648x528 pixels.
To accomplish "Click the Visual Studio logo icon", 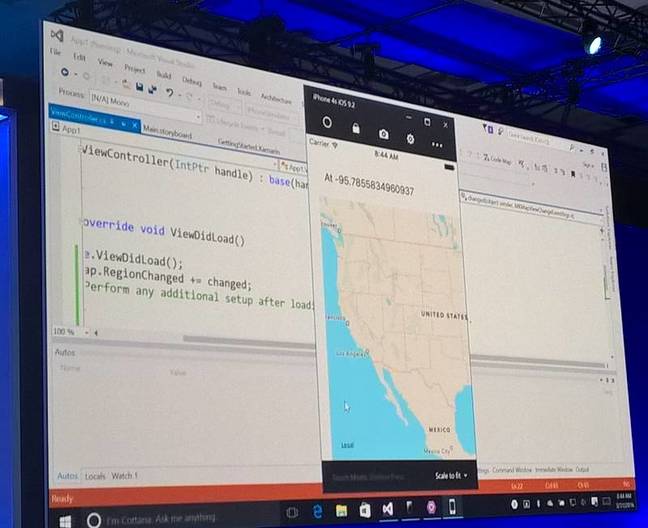I will pyautogui.click(x=57, y=36).
